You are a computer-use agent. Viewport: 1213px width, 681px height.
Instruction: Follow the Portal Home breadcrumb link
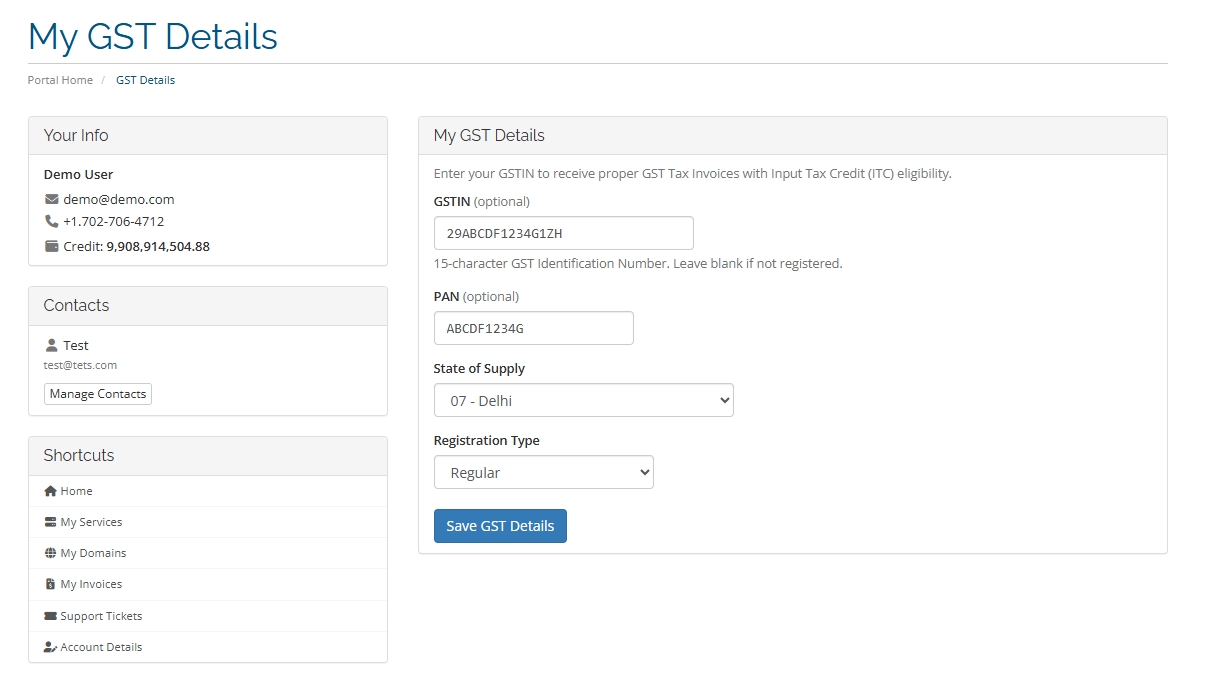pos(60,80)
